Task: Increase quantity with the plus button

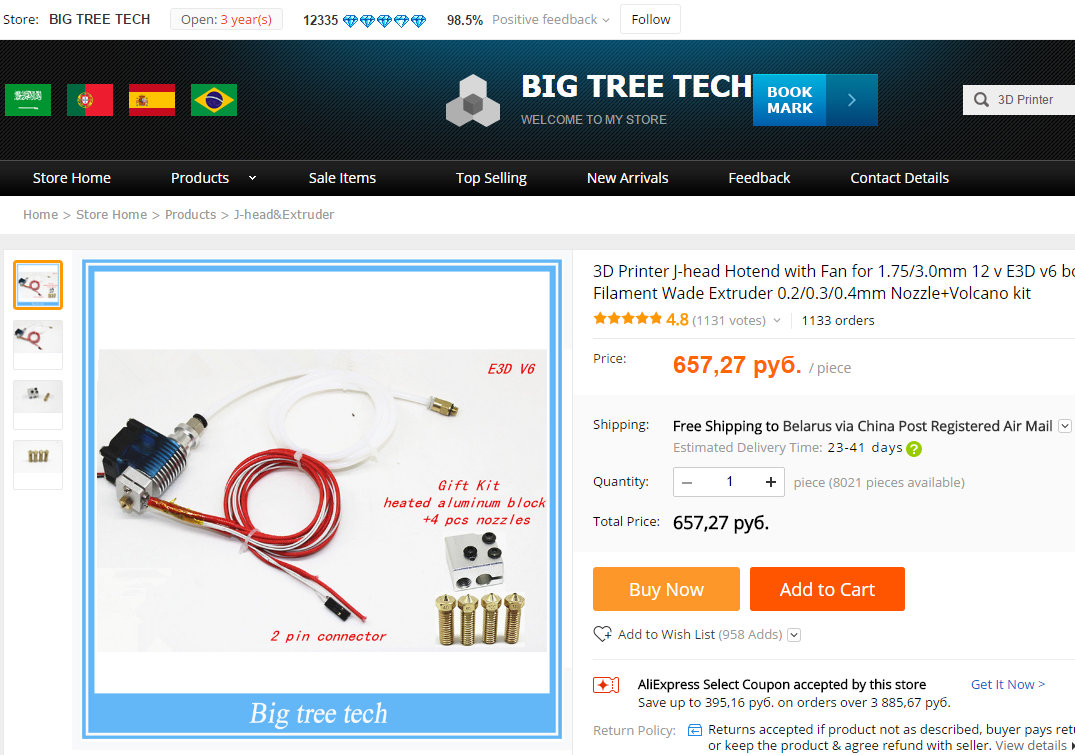Action: coord(771,482)
